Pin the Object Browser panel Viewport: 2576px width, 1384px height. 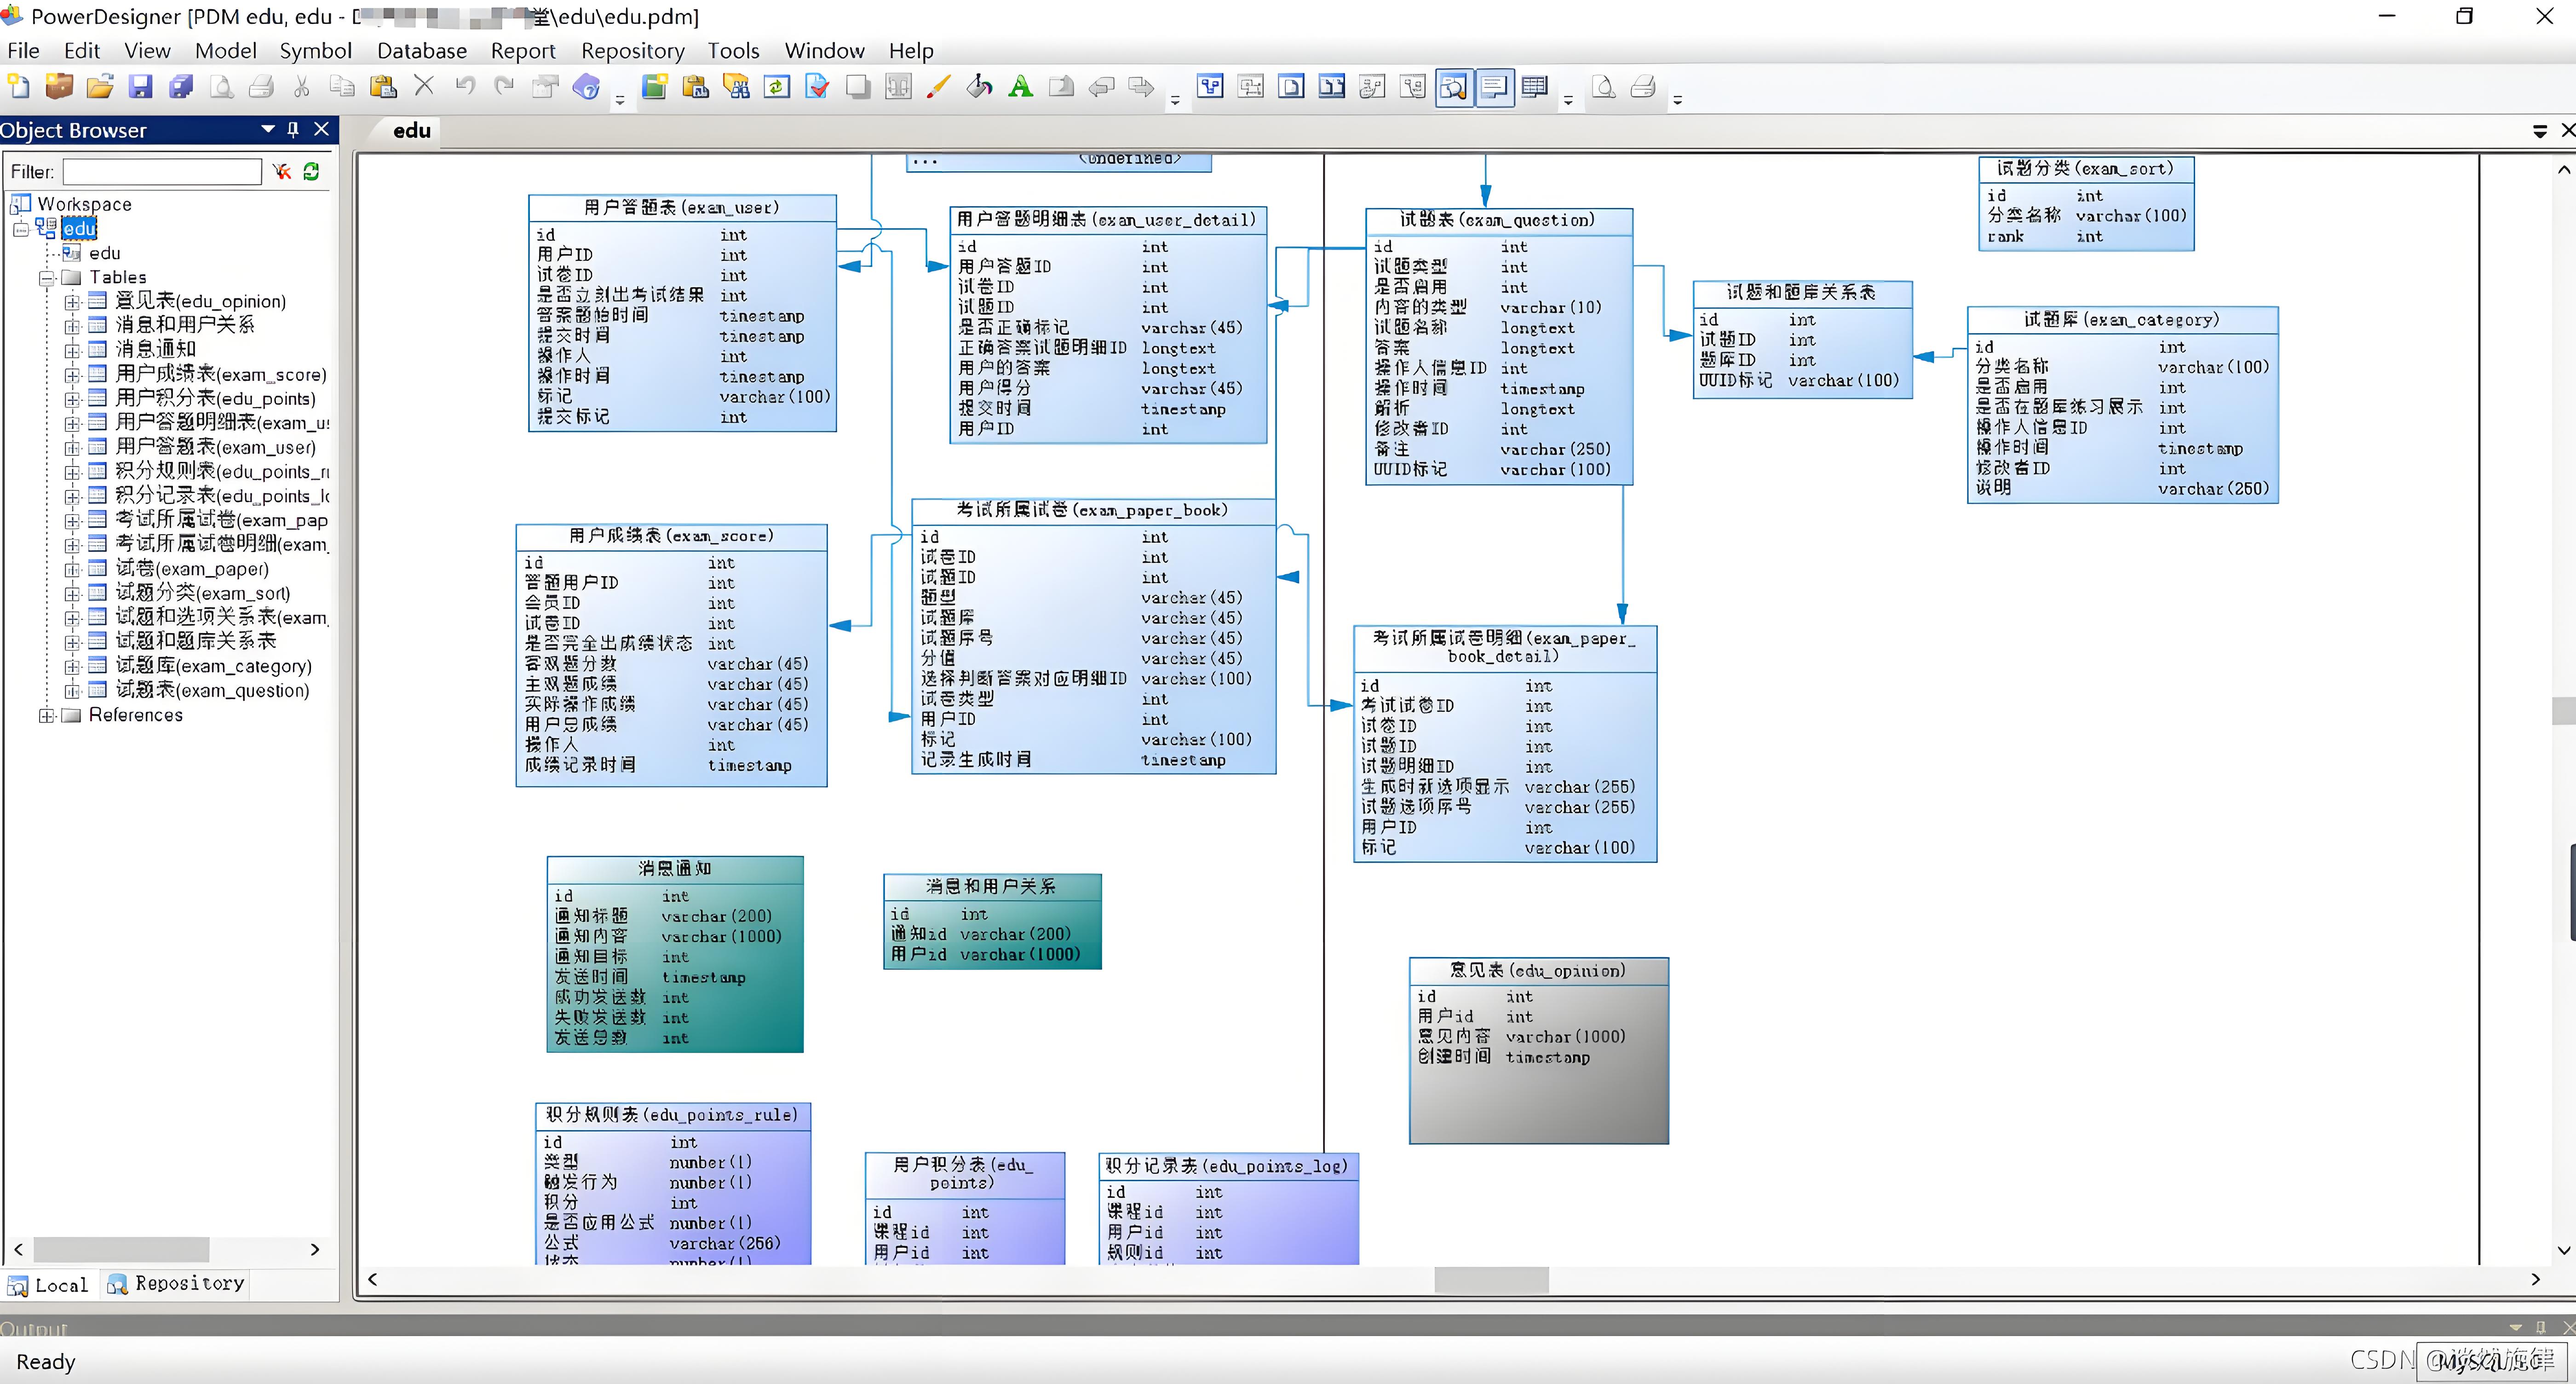(293, 130)
